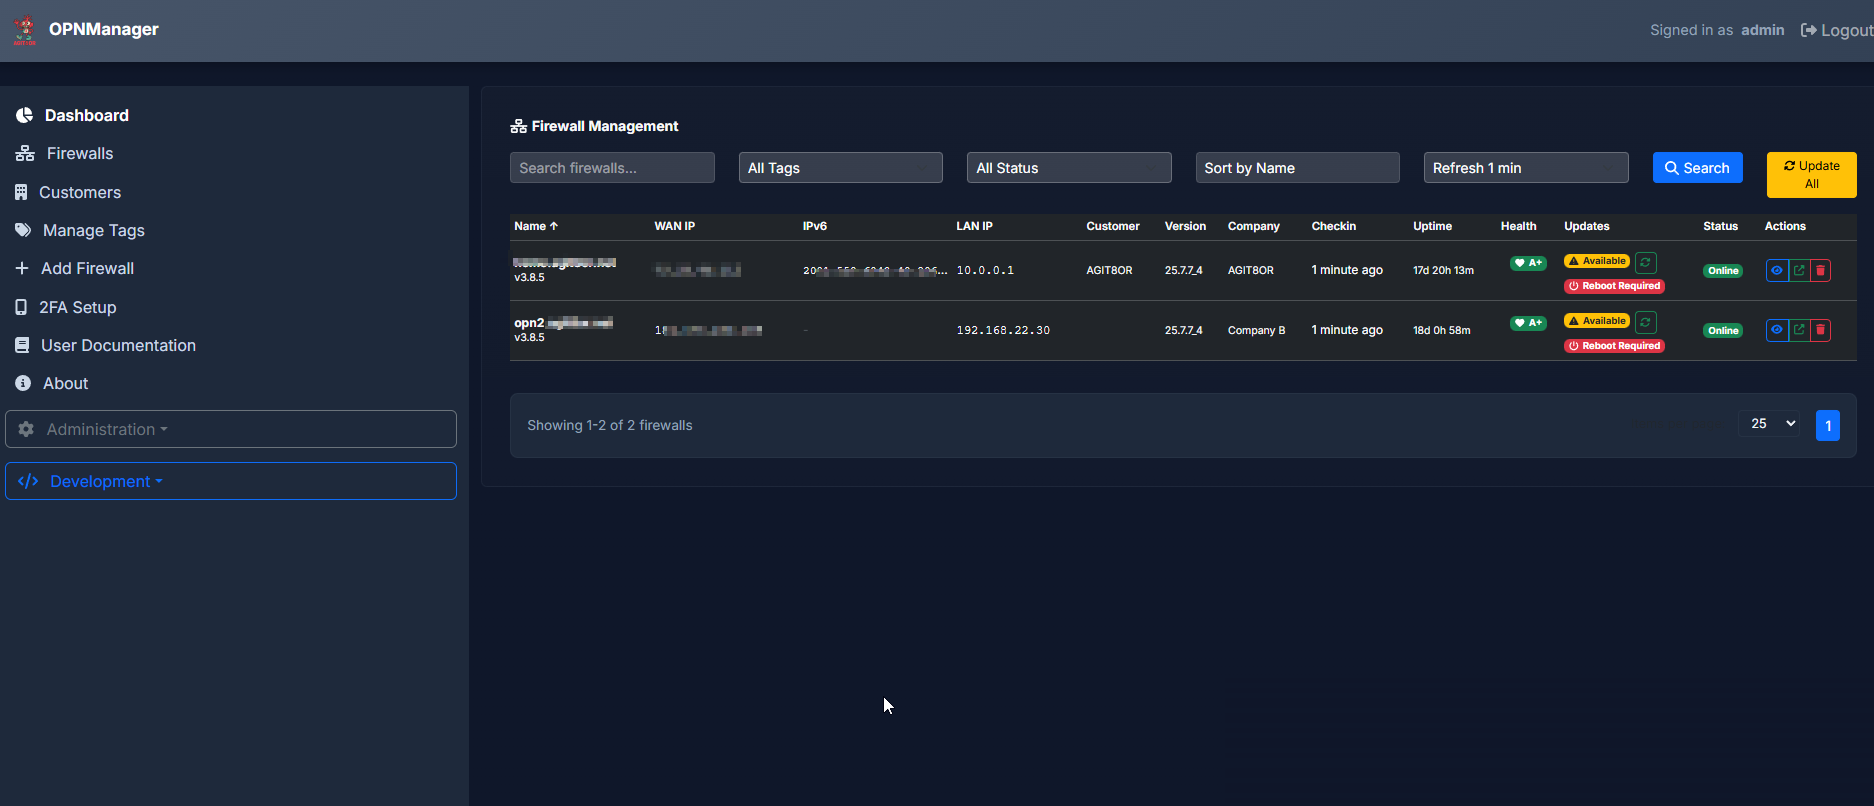The height and width of the screenshot is (806, 1874).
Task: Click the refresh update icon in the AGIT8OR row
Action: 1645,262
